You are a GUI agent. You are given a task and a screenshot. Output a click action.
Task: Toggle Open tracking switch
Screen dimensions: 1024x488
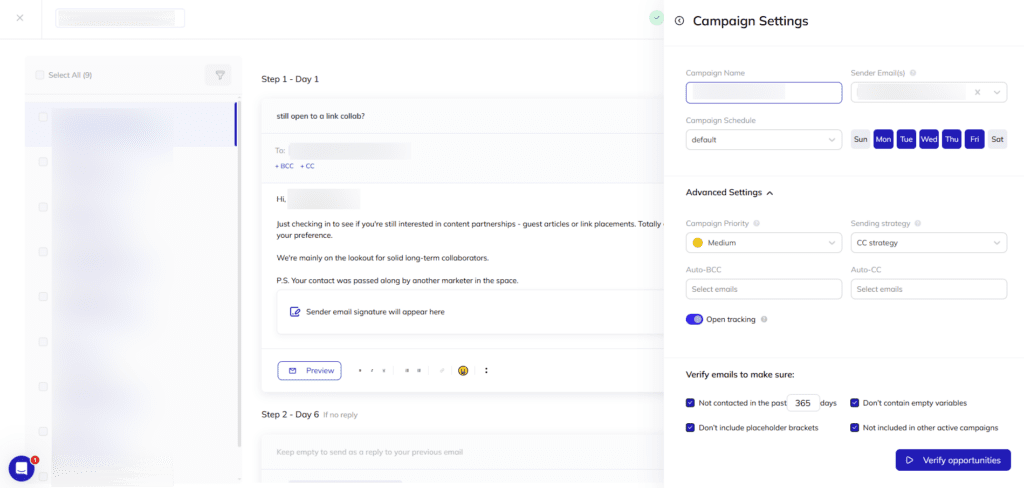click(694, 320)
